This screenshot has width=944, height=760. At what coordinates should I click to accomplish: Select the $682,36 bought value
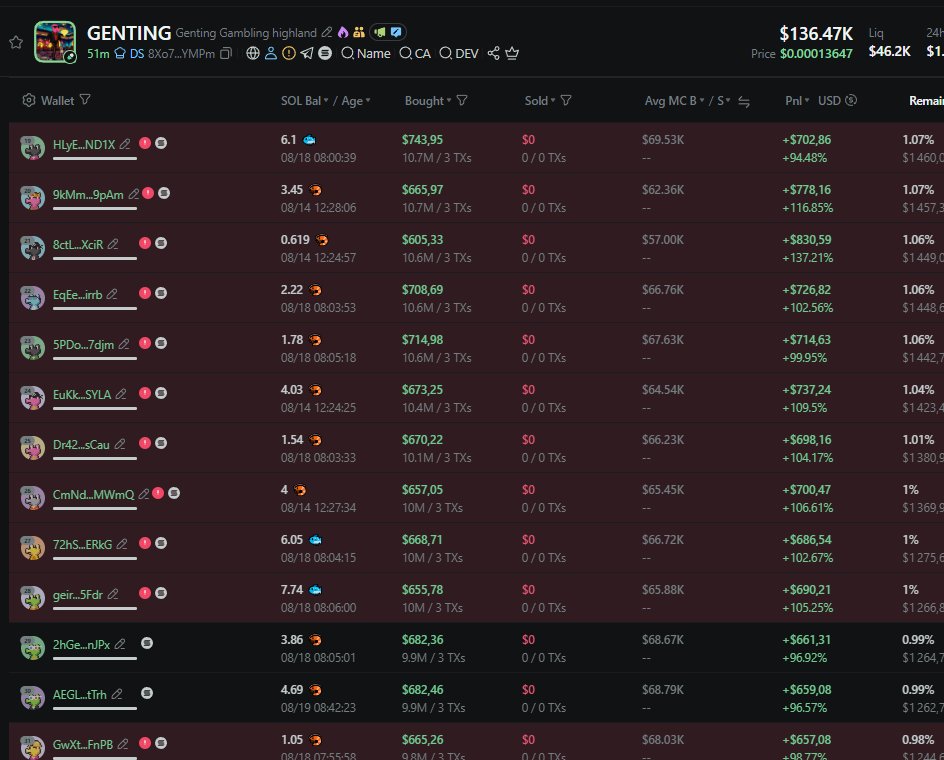423,640
